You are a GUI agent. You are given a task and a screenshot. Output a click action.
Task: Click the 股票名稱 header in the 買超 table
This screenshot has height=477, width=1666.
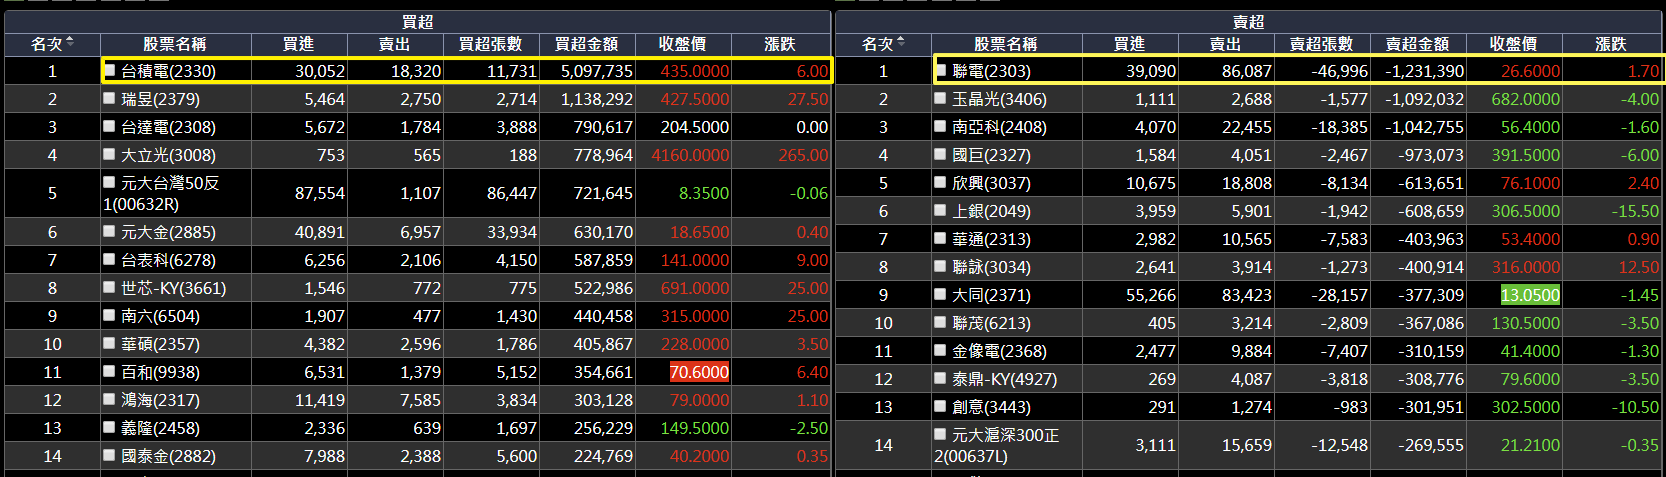pos(174,44)
